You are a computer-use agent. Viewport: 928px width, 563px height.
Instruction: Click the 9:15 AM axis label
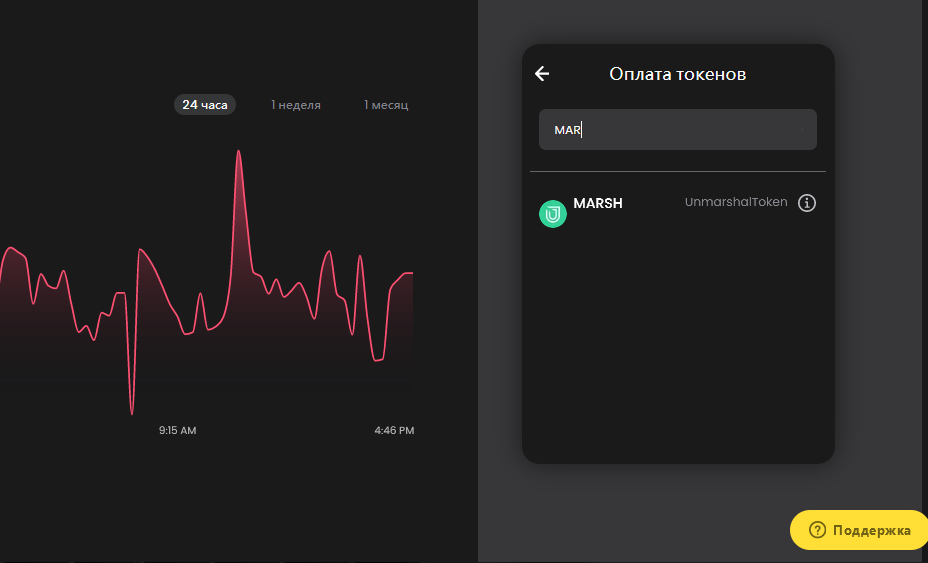tap(178, 430)
